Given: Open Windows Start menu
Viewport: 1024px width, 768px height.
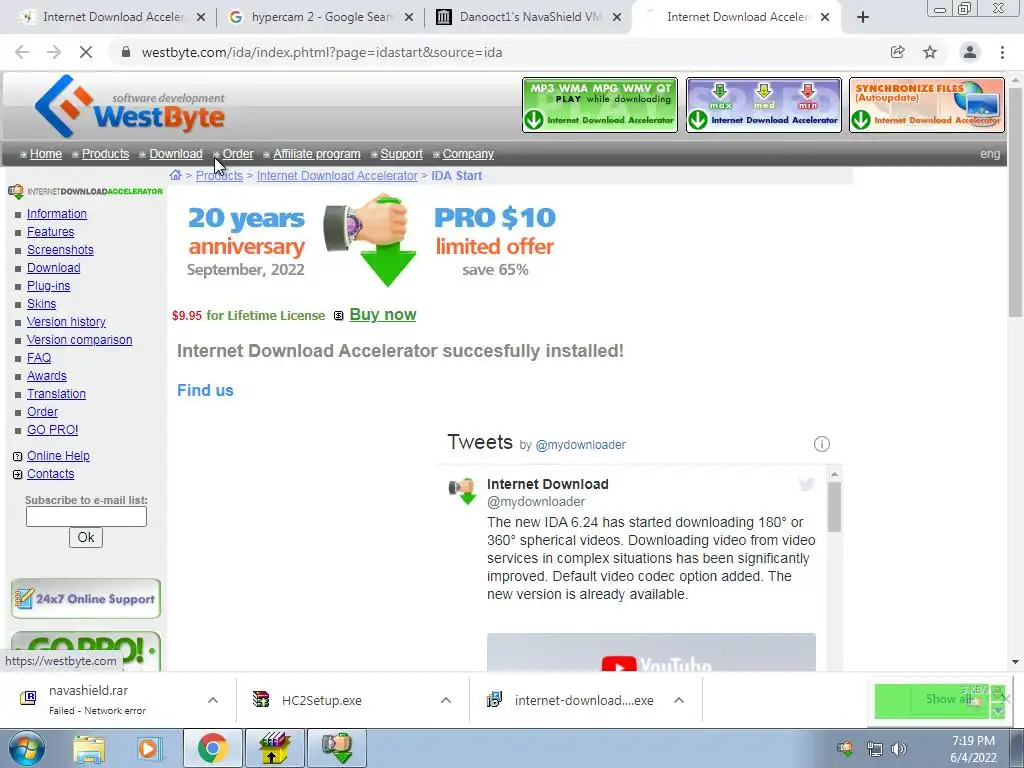Looking at the screenshot, I should pos(27,749).
